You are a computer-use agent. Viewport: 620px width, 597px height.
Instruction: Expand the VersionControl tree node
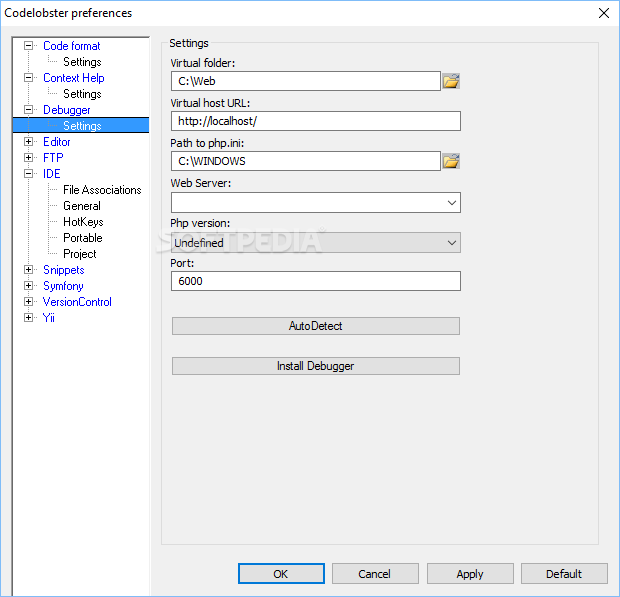click(x=28, y=302)
